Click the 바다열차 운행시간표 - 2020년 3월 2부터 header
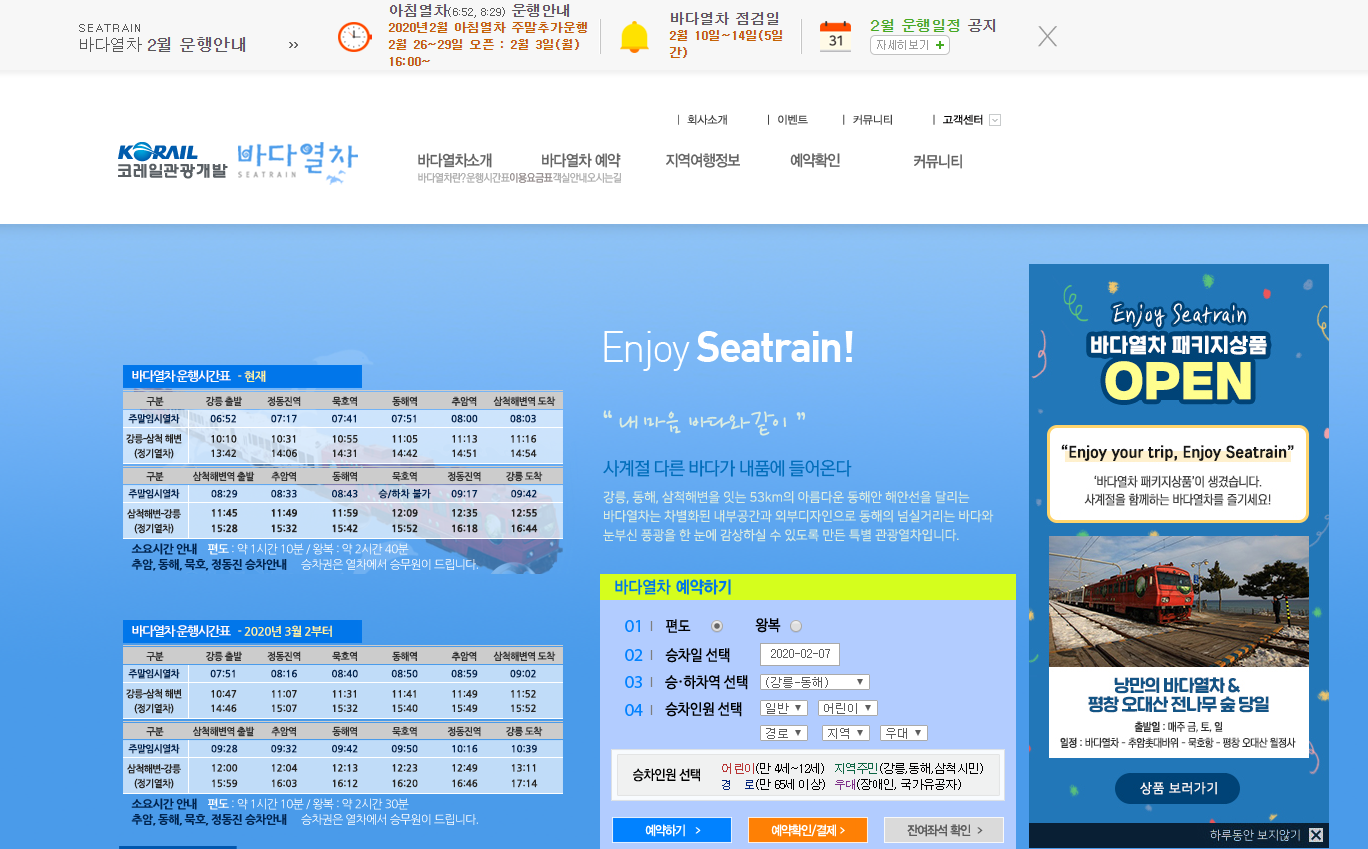 pyautogui.click(x=241, y=631)
